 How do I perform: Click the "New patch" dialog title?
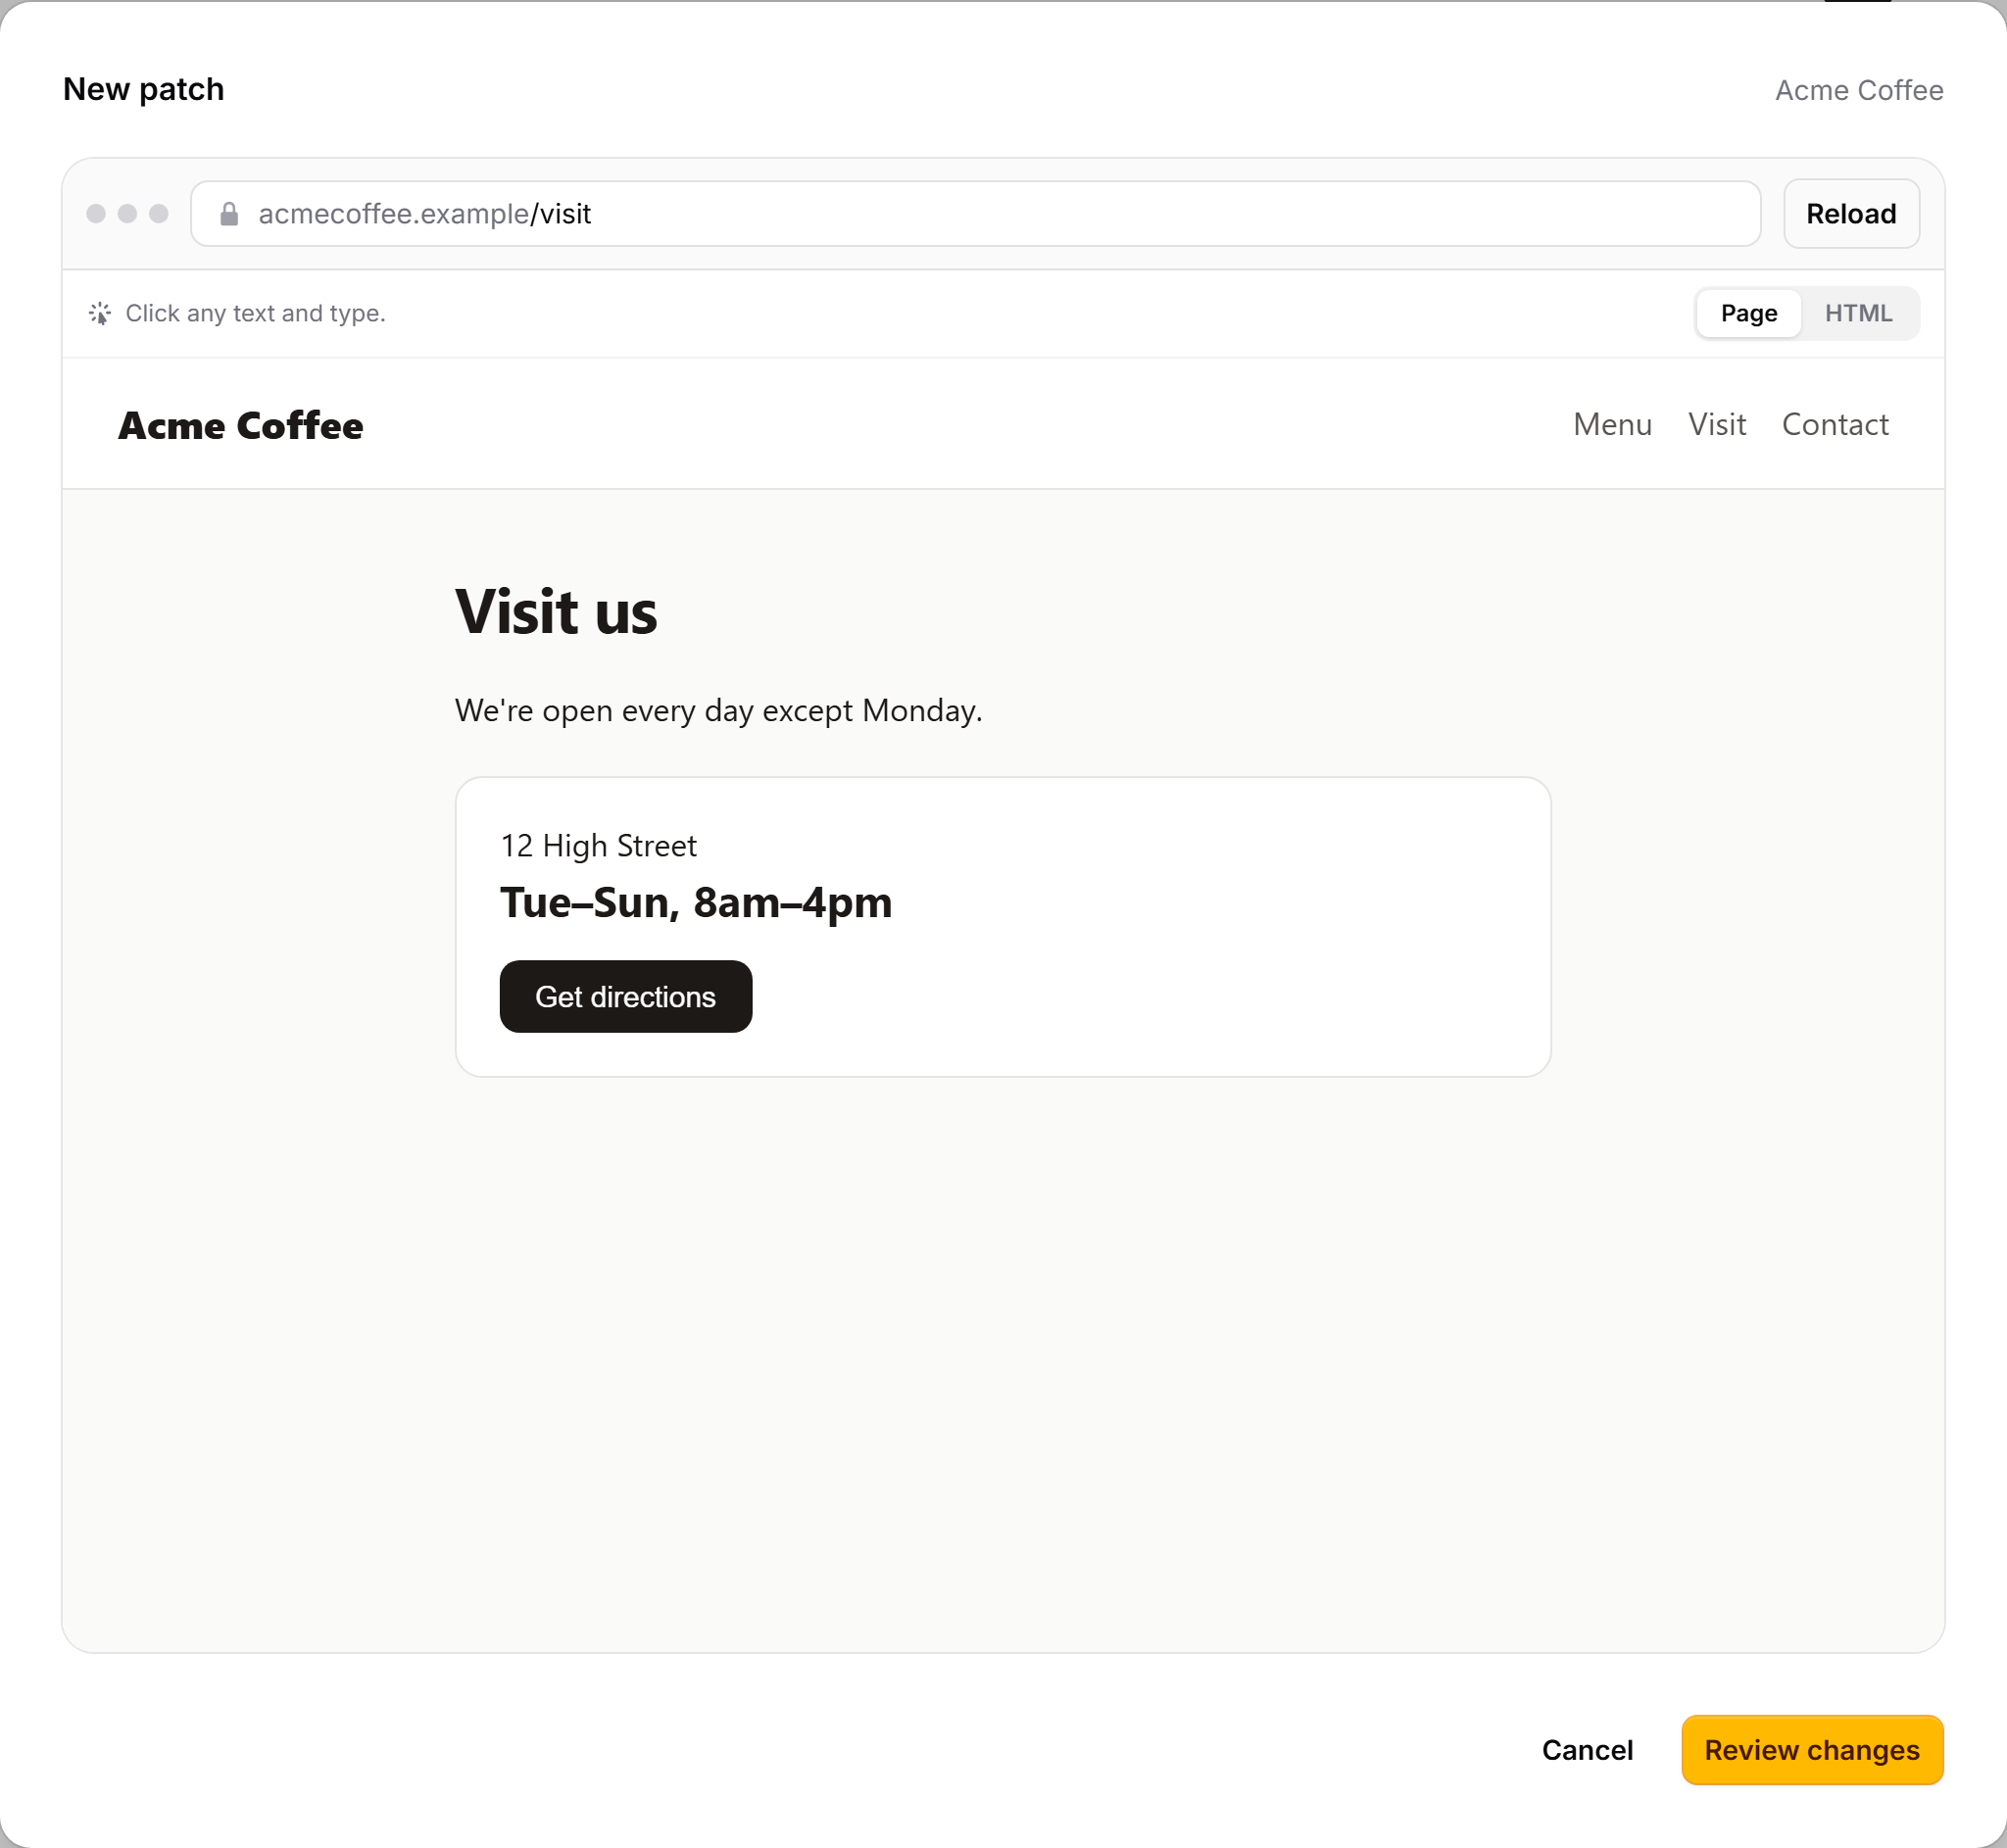pyautogui.click(x=144, y=89)
